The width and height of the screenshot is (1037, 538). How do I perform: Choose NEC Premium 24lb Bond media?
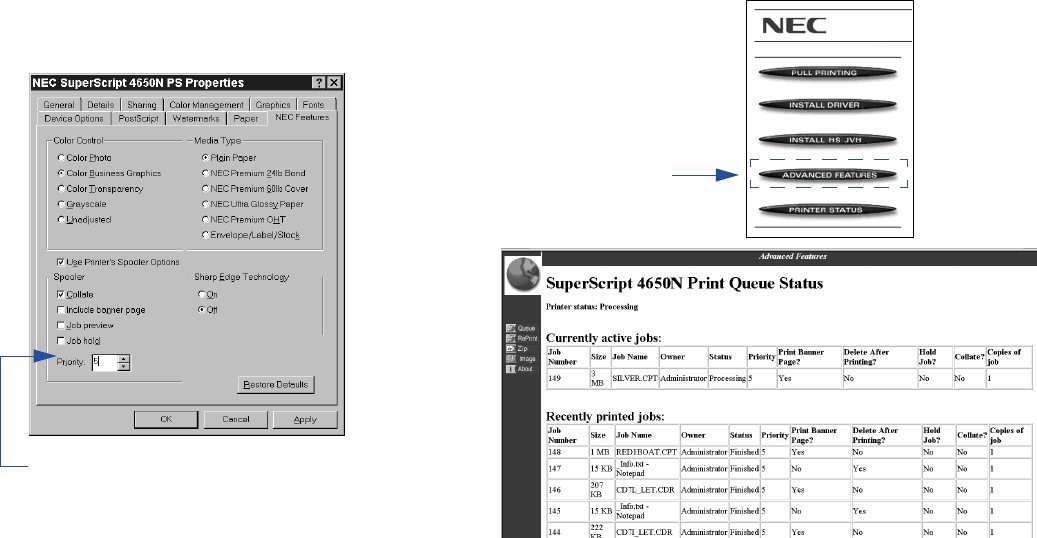205,173
